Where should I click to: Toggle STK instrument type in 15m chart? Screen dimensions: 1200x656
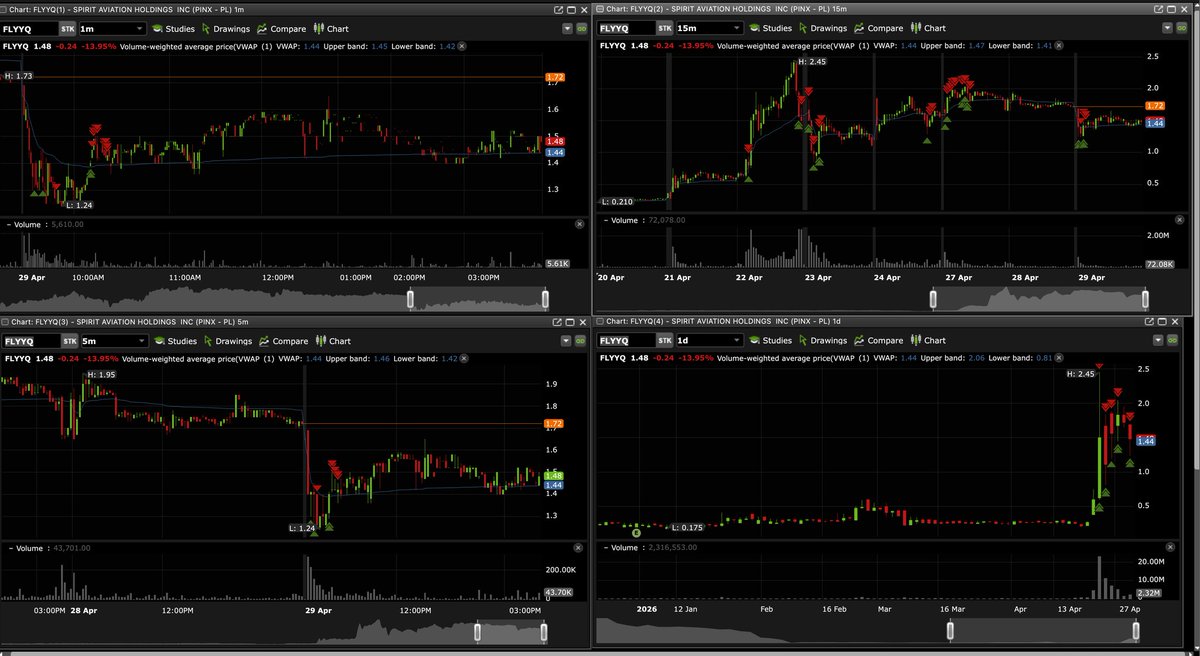(664, 28)
